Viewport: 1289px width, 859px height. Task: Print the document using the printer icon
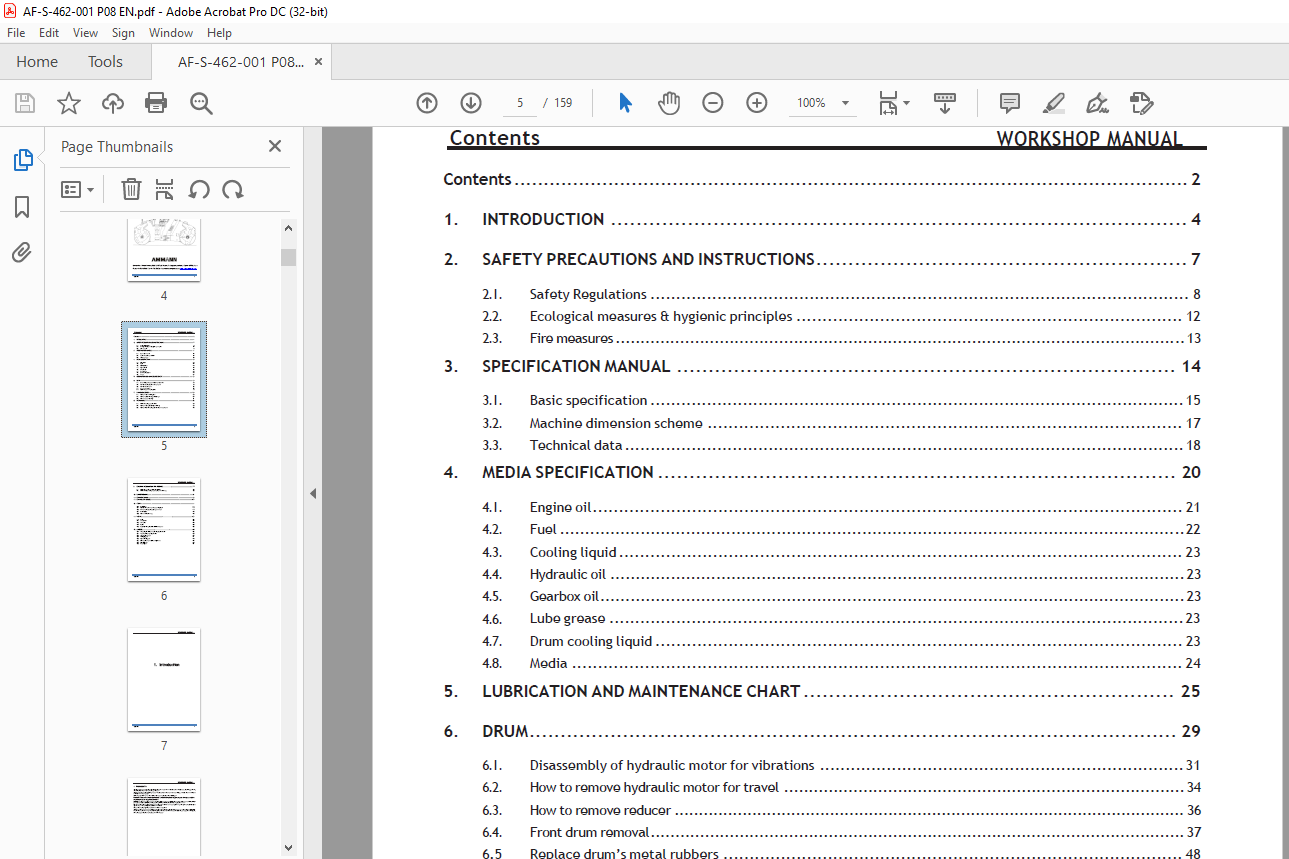(x=156, y=103)
